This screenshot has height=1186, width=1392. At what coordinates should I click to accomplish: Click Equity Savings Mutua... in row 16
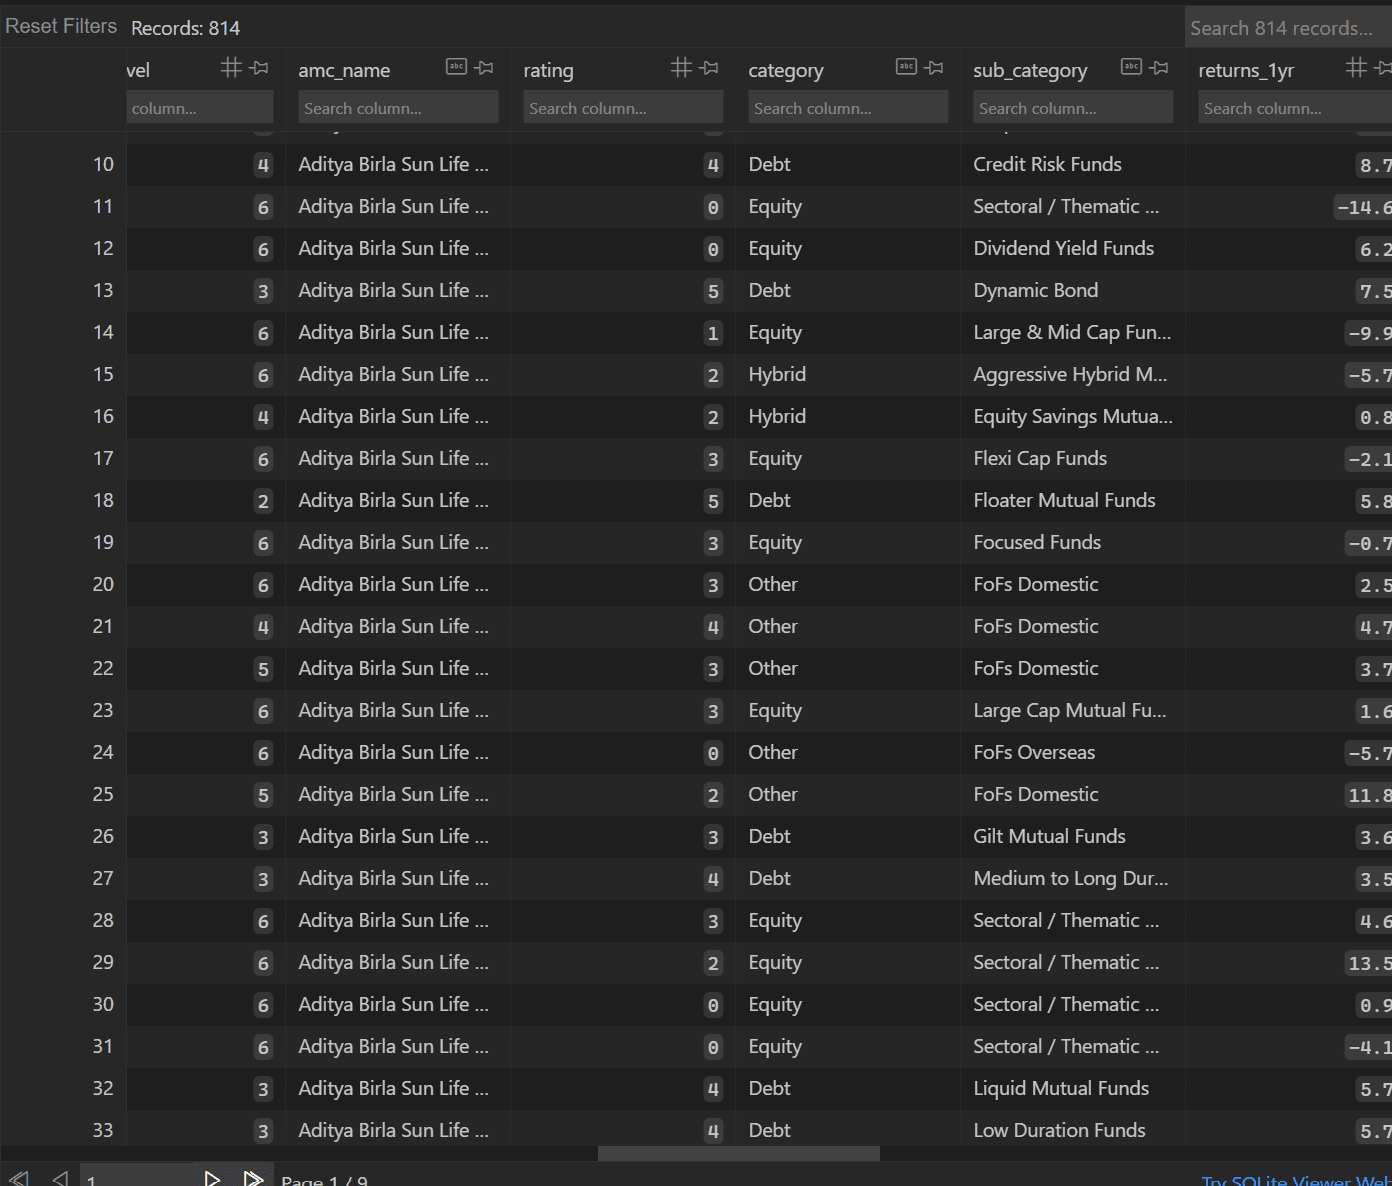point(1073,416)
